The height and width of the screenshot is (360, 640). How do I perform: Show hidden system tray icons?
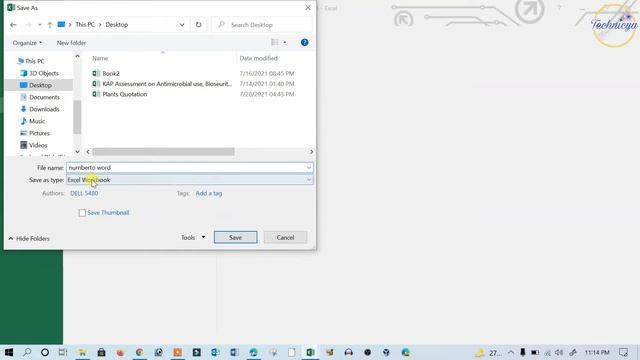pos(511,352)
